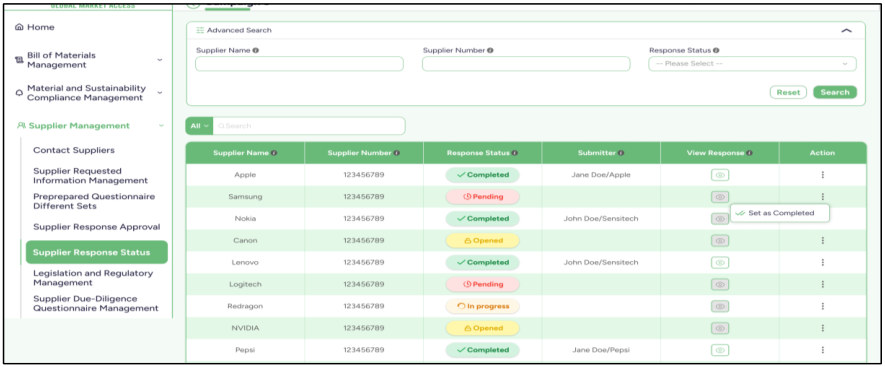
Task: Click the Action column header
Action: [x=822, y=153]
